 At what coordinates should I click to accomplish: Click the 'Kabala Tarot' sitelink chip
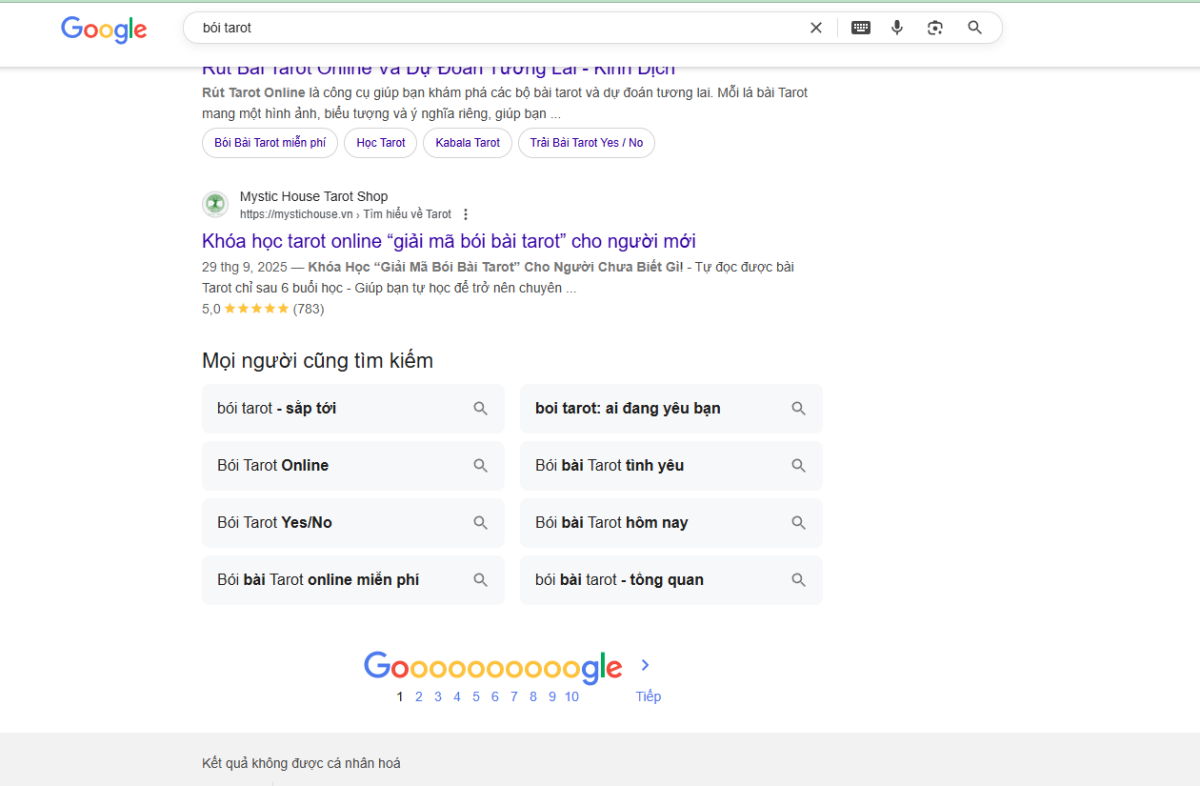click(467, 143)
